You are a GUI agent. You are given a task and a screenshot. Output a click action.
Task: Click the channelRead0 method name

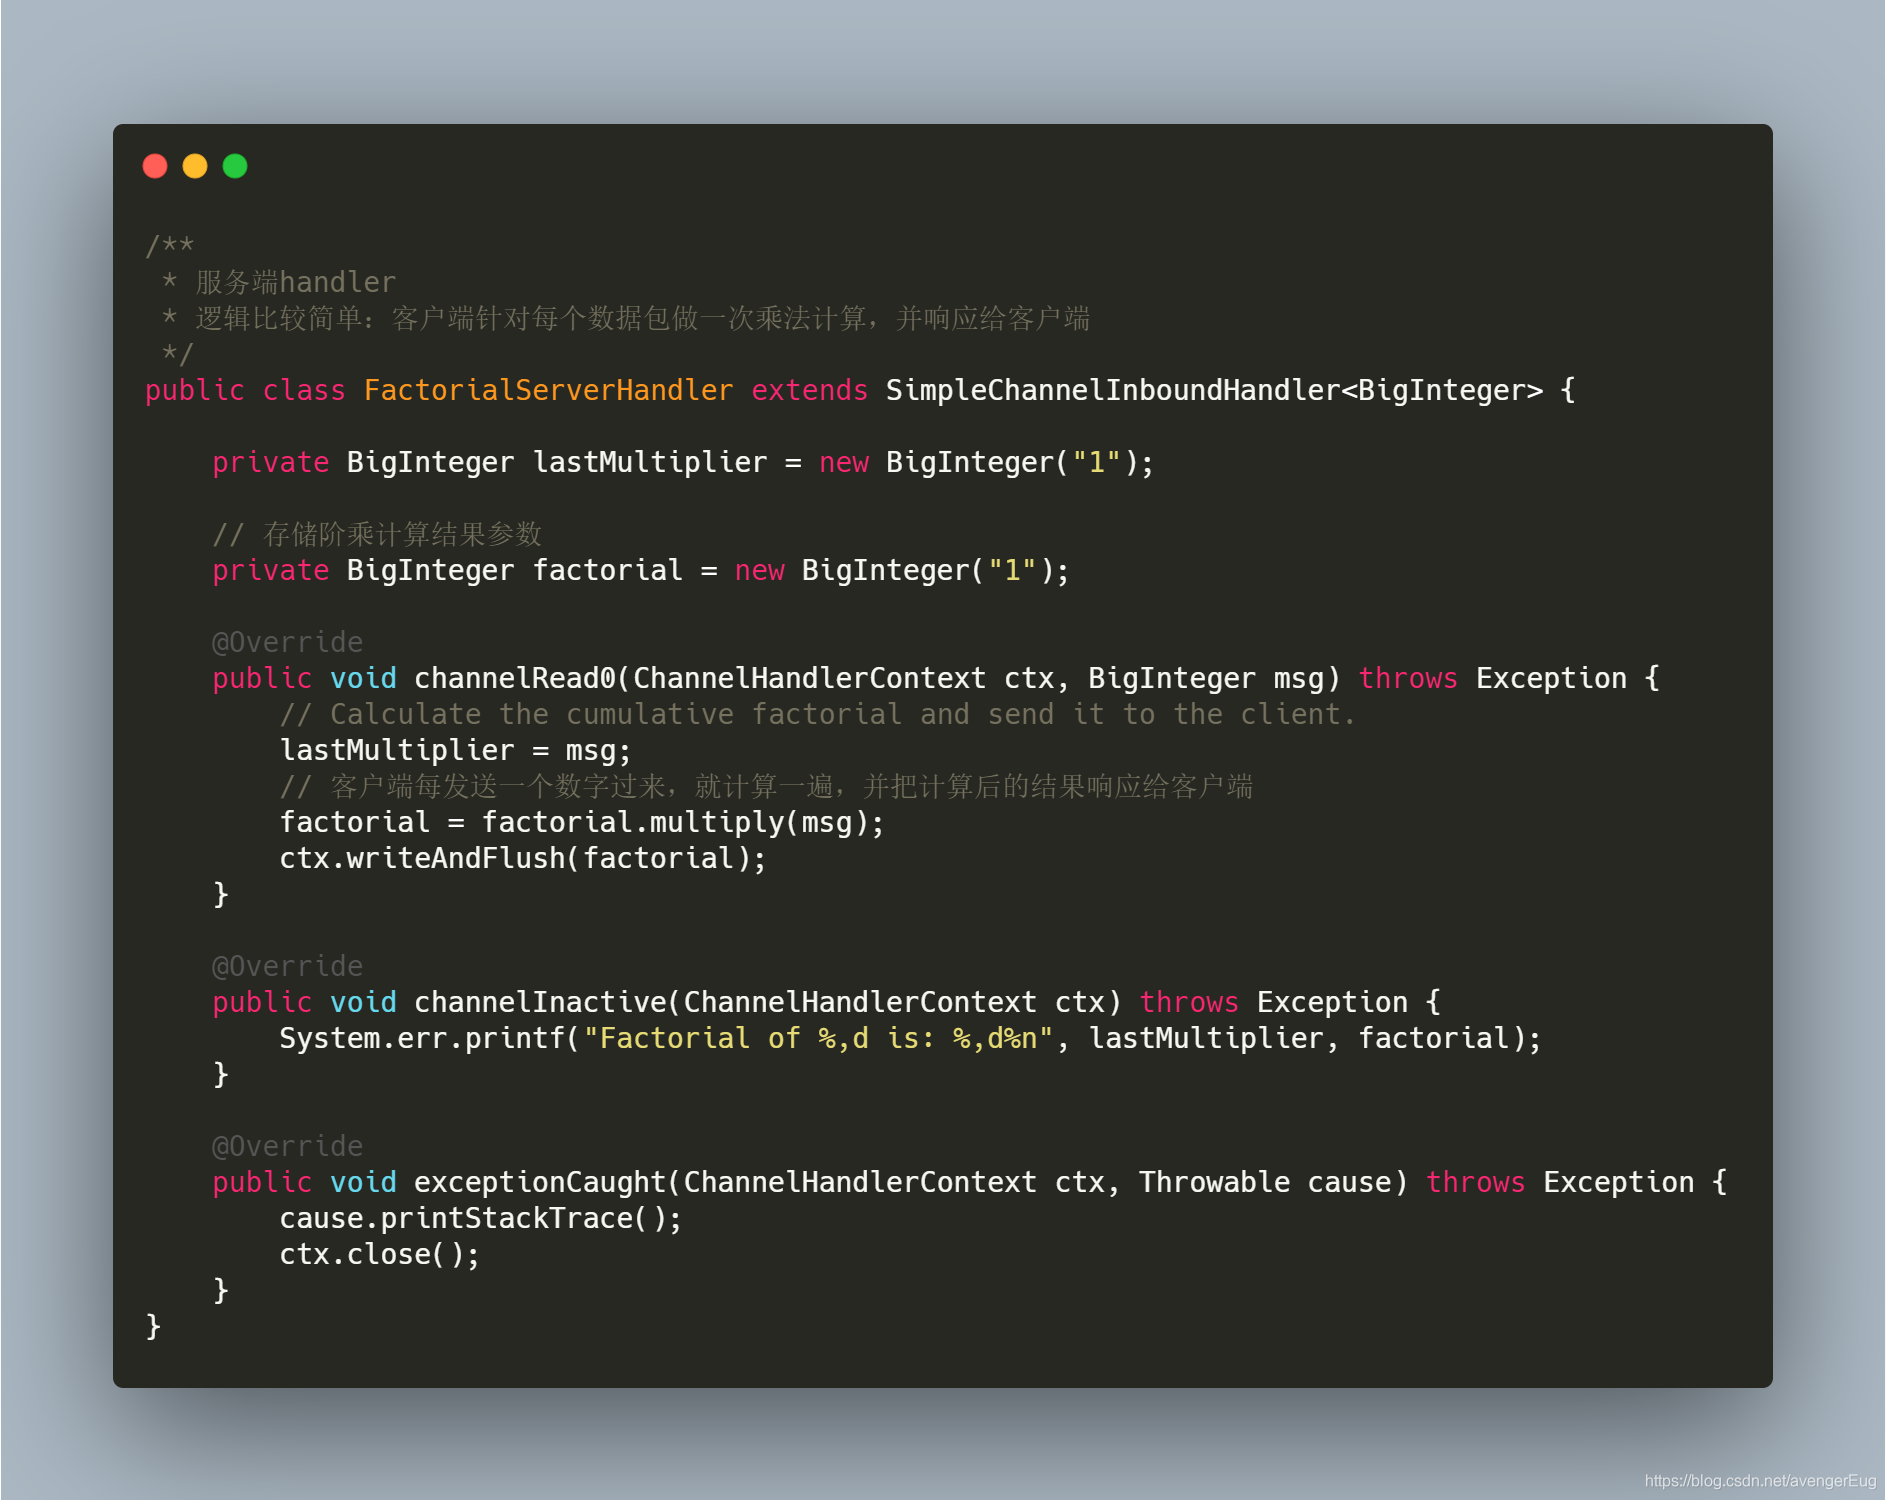pos(514,678)
